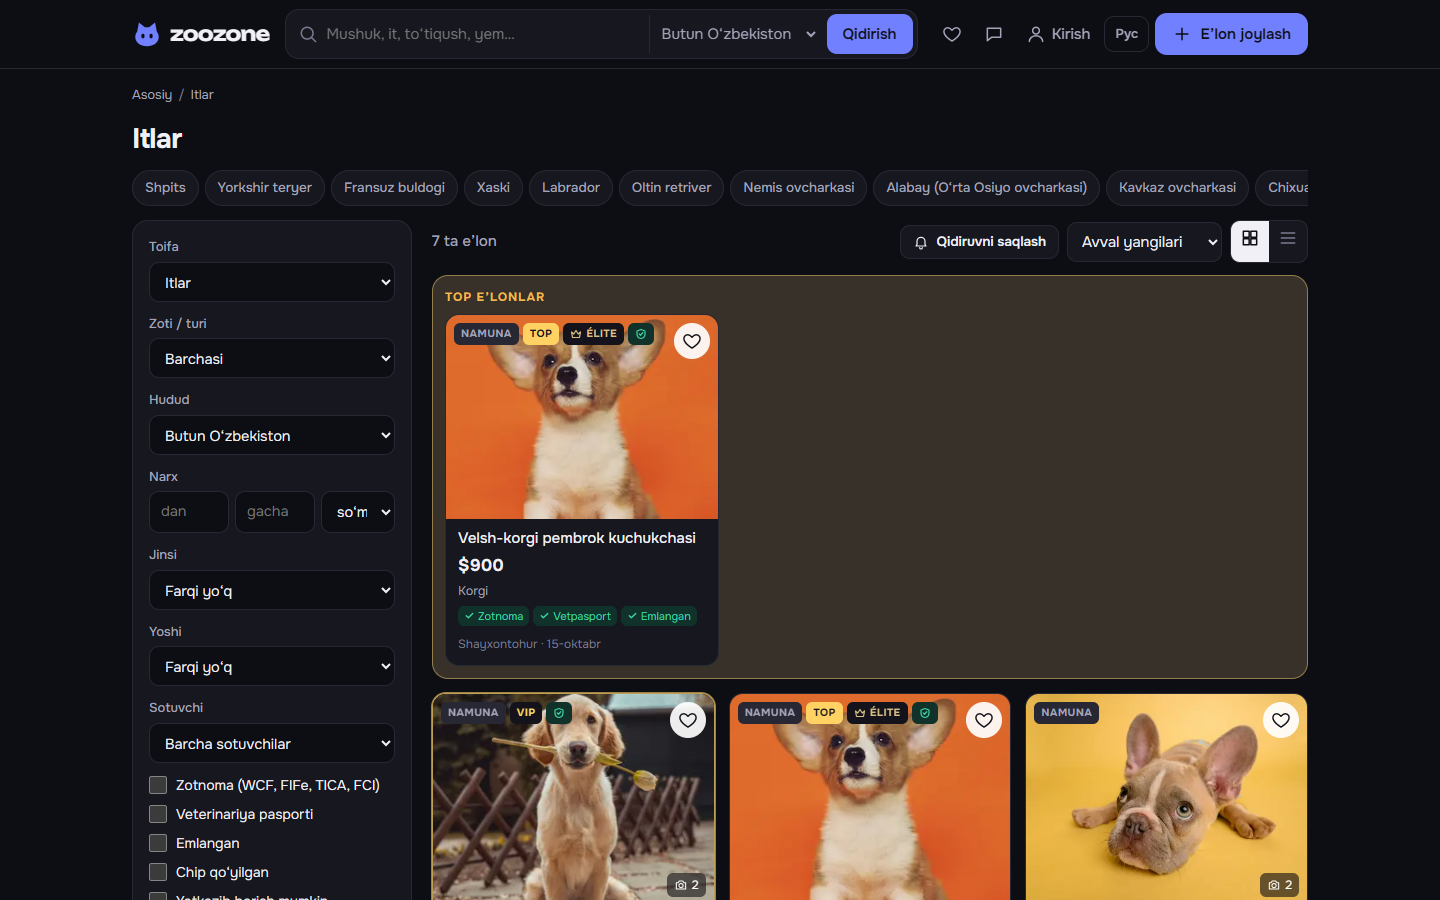
Task: Filter by Nemis ovcharkasi chip
Action: 799,188
